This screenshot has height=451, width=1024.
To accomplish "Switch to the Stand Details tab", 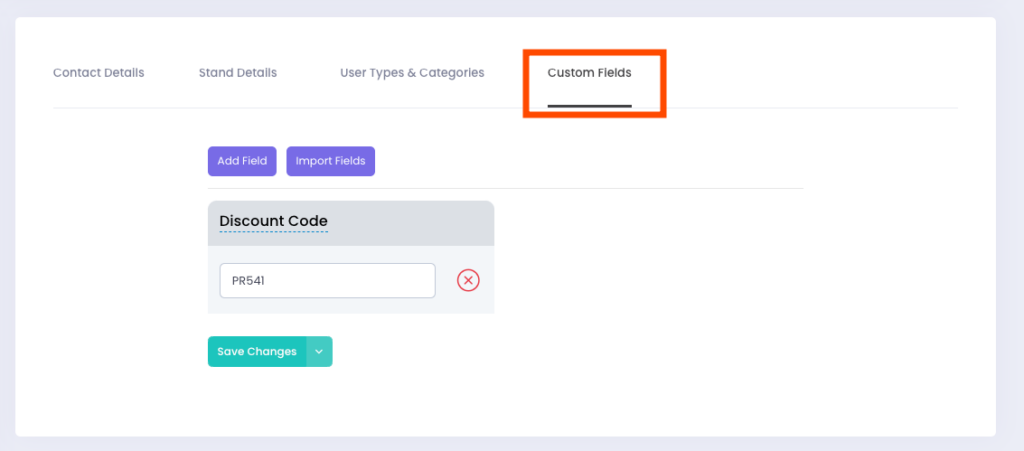I will pyautogui.click(x=238, y=73).
